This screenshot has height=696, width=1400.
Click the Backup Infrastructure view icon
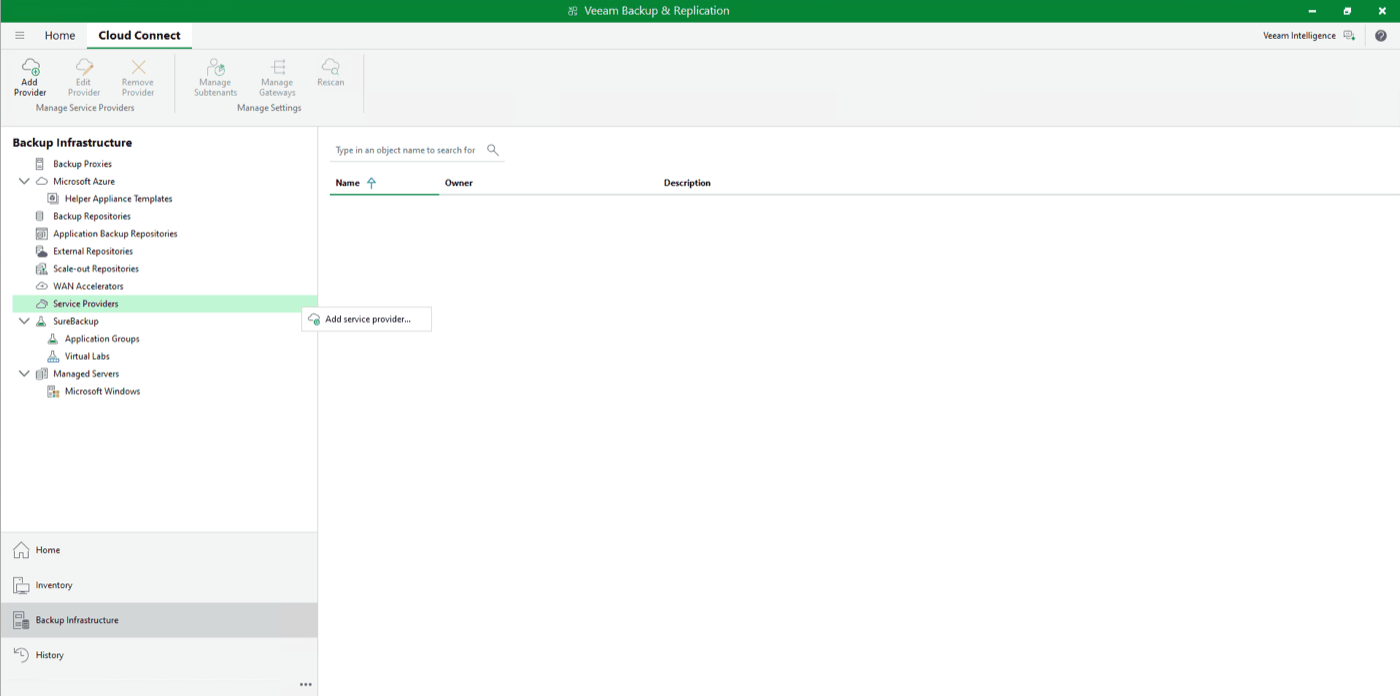tap(21, 620)
